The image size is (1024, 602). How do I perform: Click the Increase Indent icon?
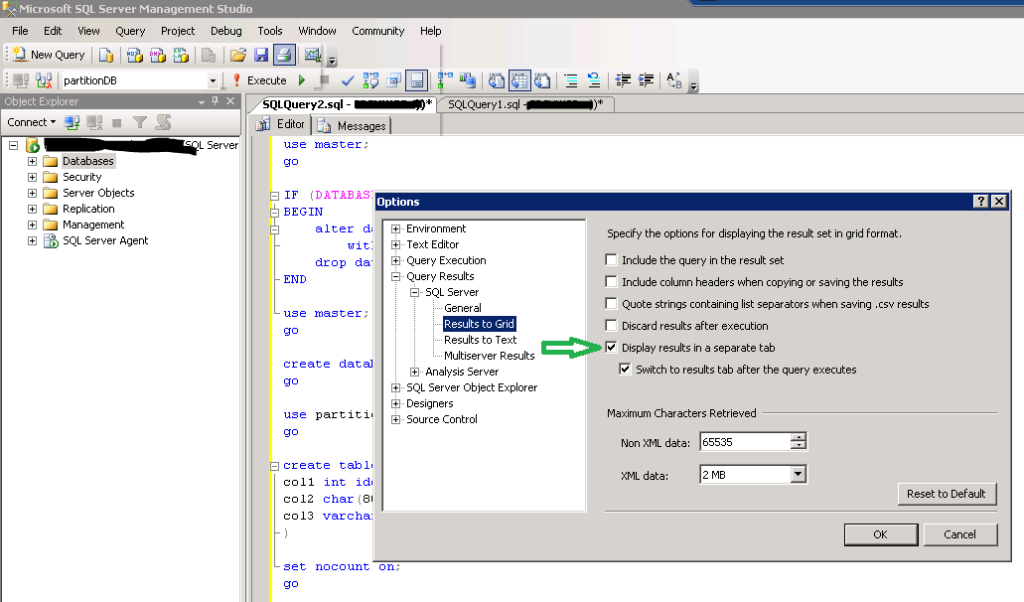coord(646,80)
